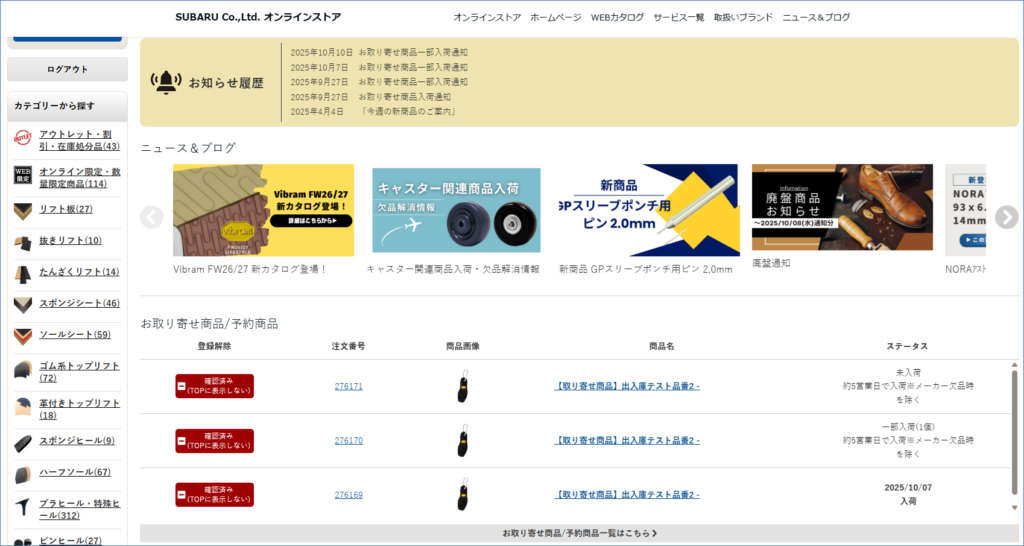The width and height of the screenshot is (1024, 546).
Task: Click the outlet category icon in sidebar
Action: point(23,139)
